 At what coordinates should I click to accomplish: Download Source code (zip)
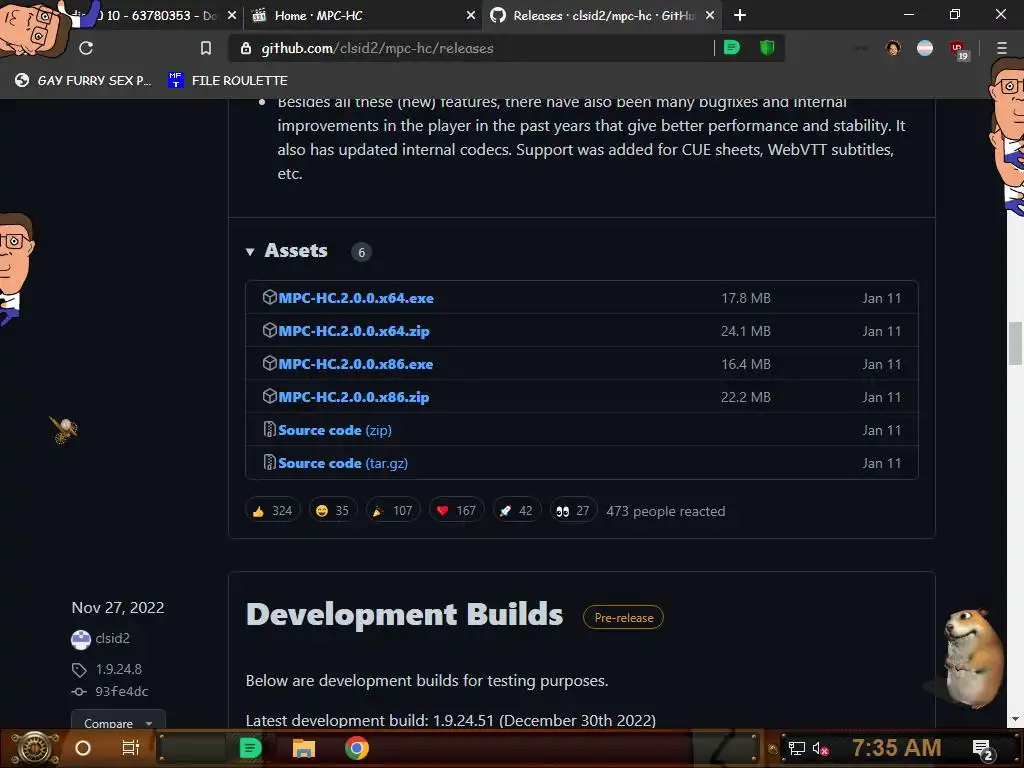(x=335, y=430)
